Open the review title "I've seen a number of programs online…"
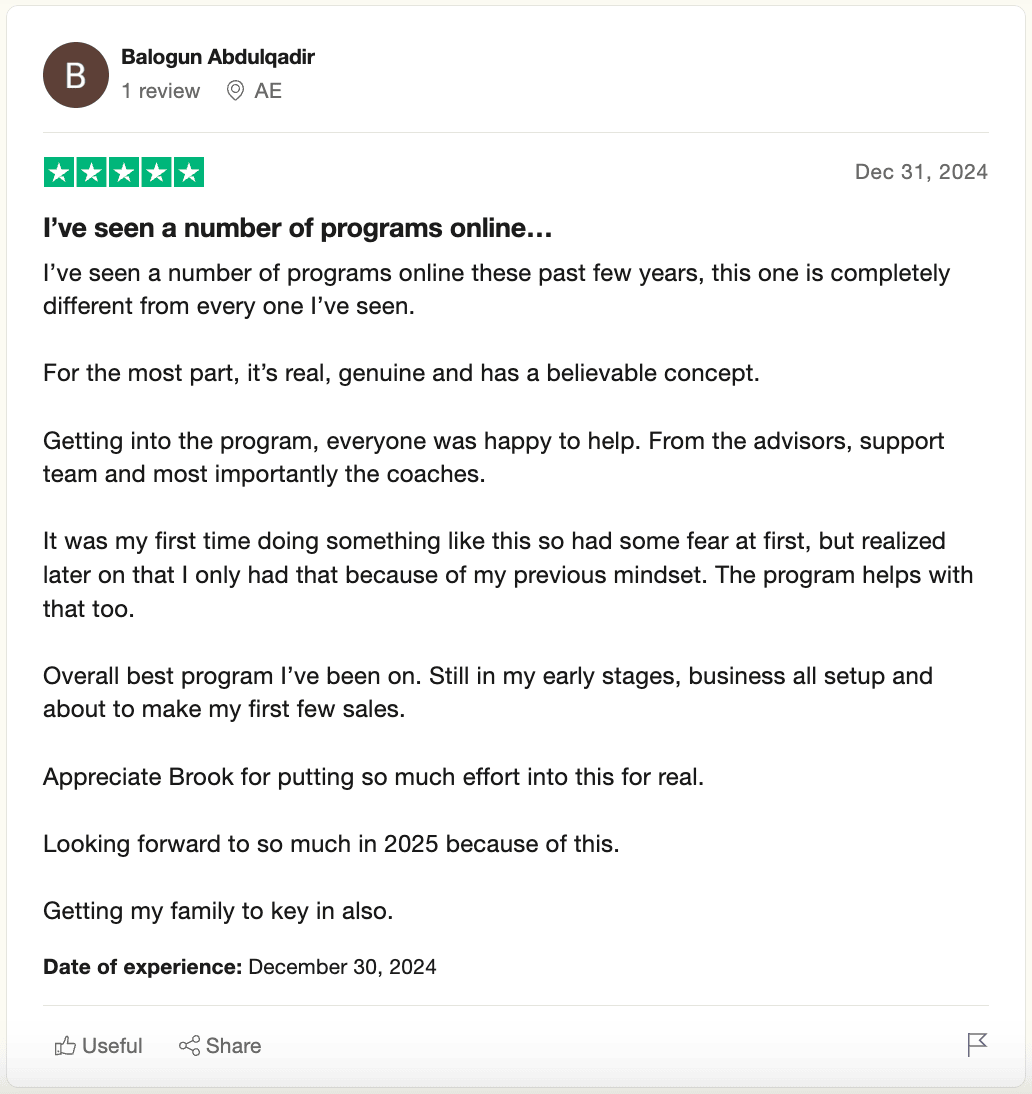This screenshot has height=1094, width=1032. [298, 229]
